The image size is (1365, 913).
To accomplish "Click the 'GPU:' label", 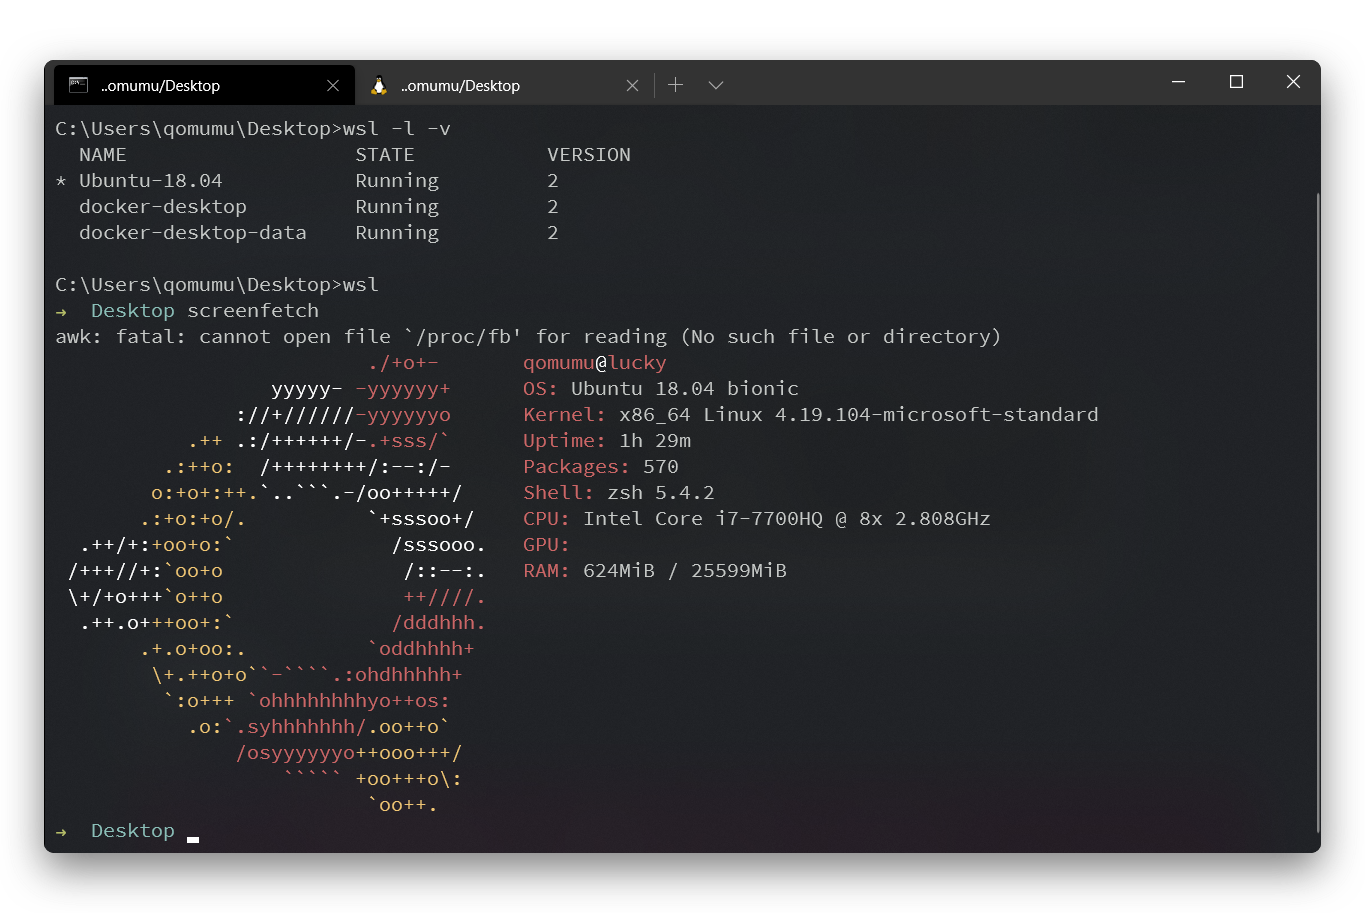I will point(546,545).
